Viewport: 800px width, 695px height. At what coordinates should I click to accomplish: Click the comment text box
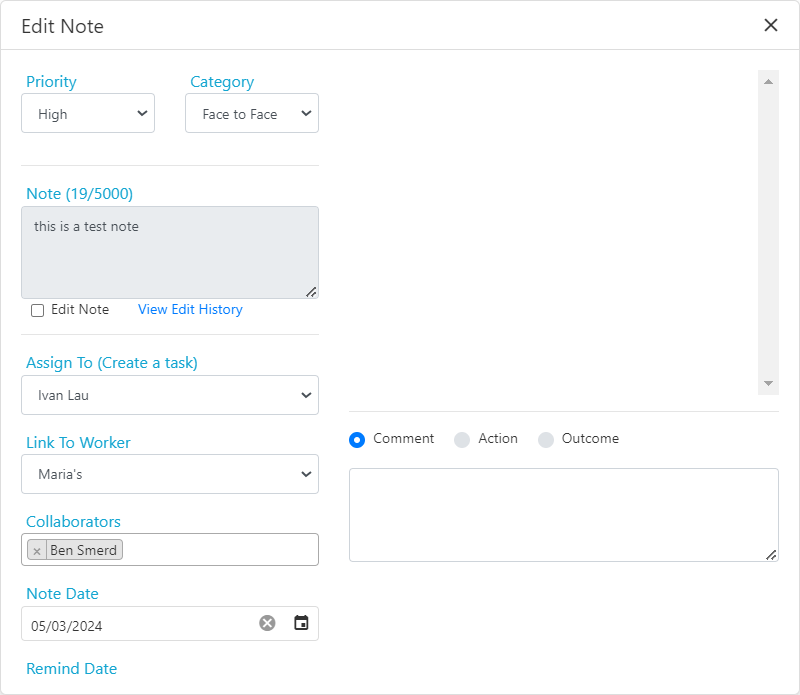click(564, 515)
